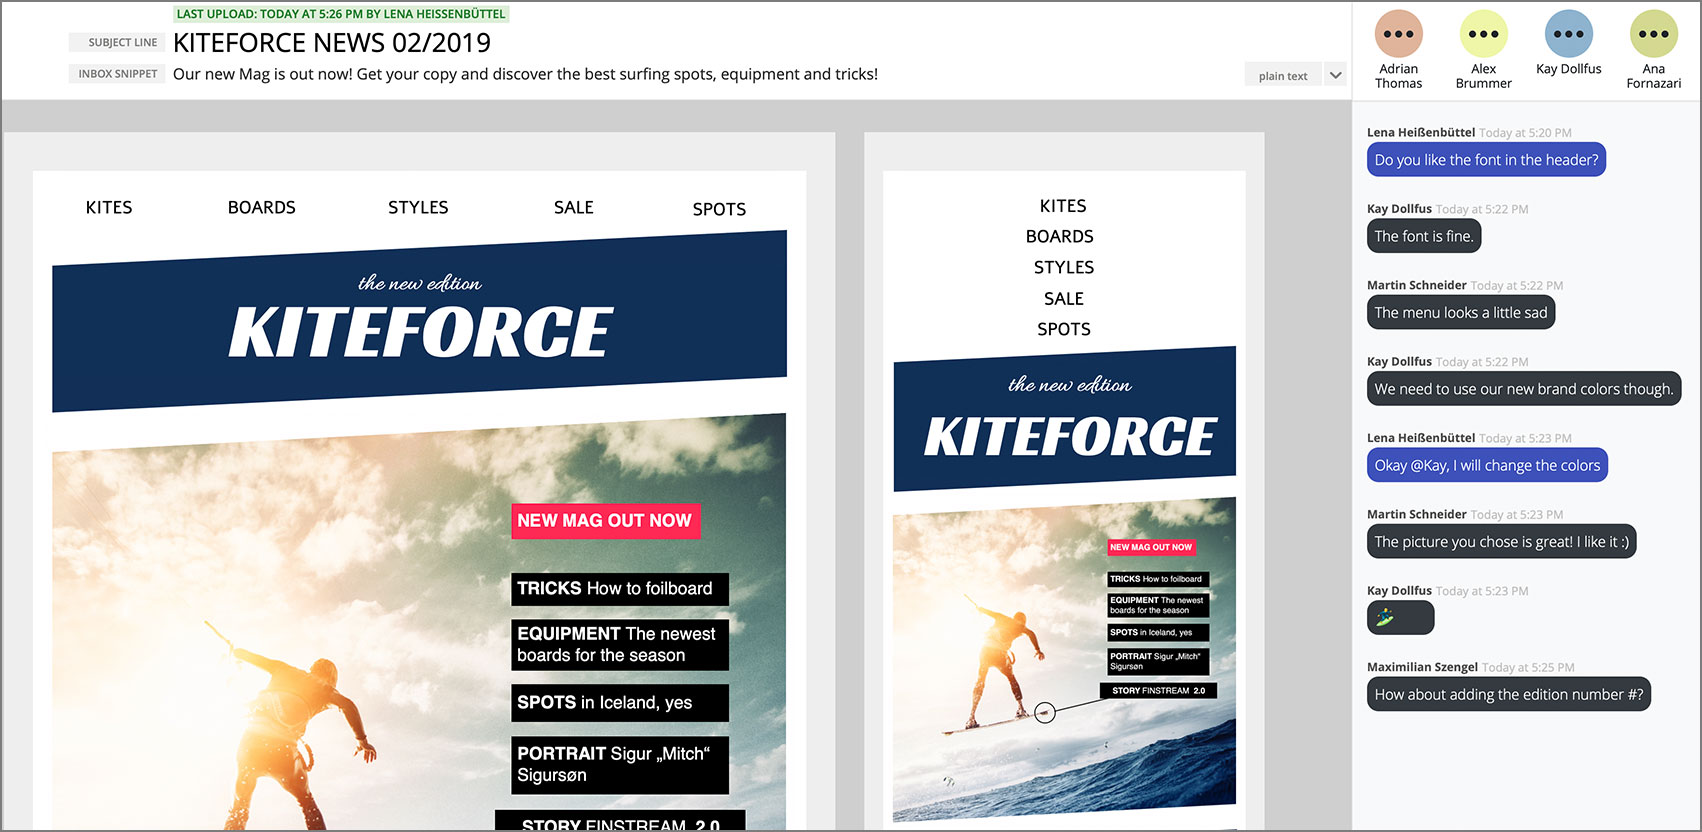Click the surfer emoji in Kay Dollfus message
This screenshot has width=1702, height=832.
[x=1385, y=618]
